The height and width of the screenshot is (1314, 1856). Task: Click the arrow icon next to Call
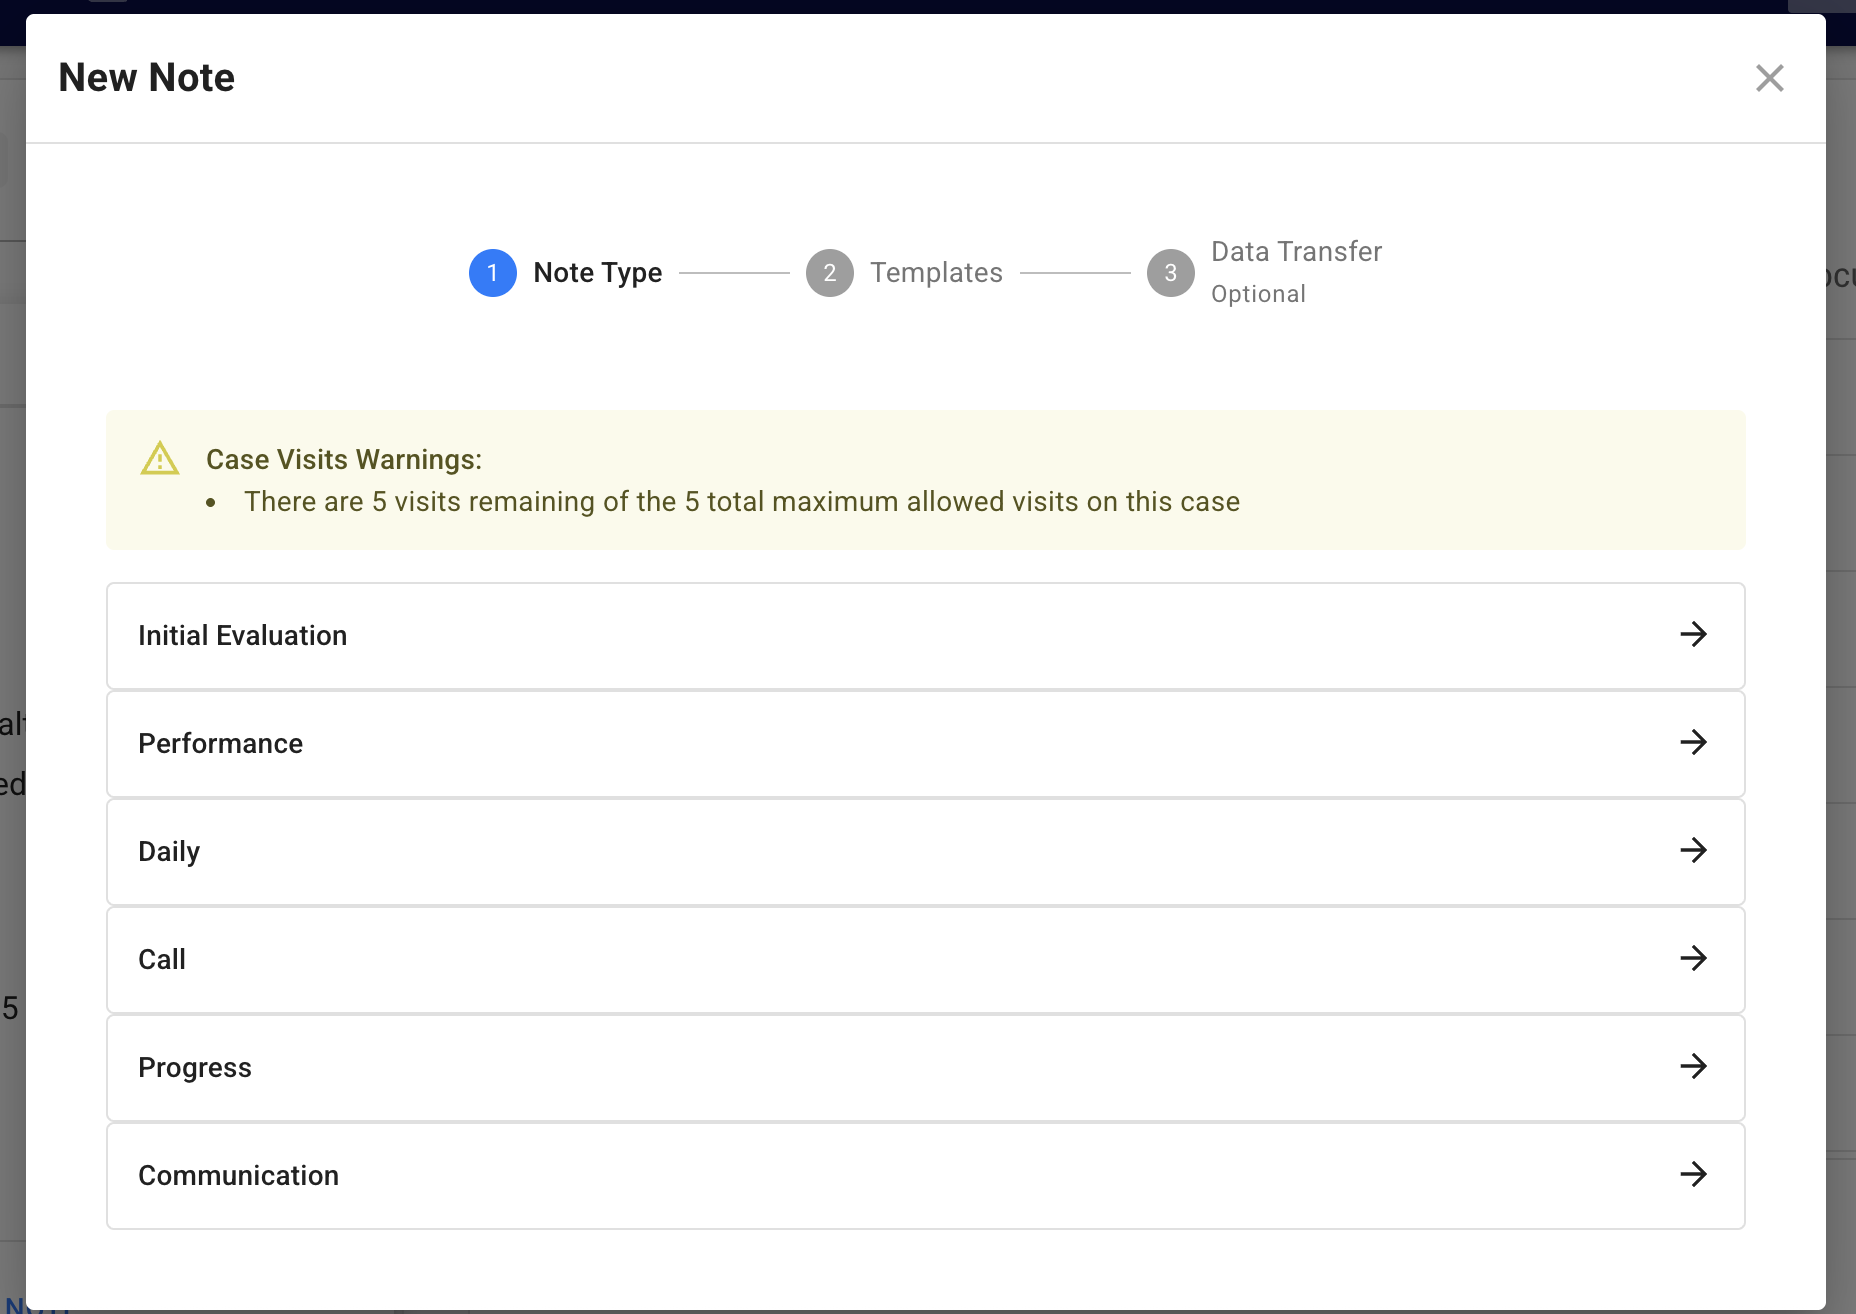(1693, 959)
